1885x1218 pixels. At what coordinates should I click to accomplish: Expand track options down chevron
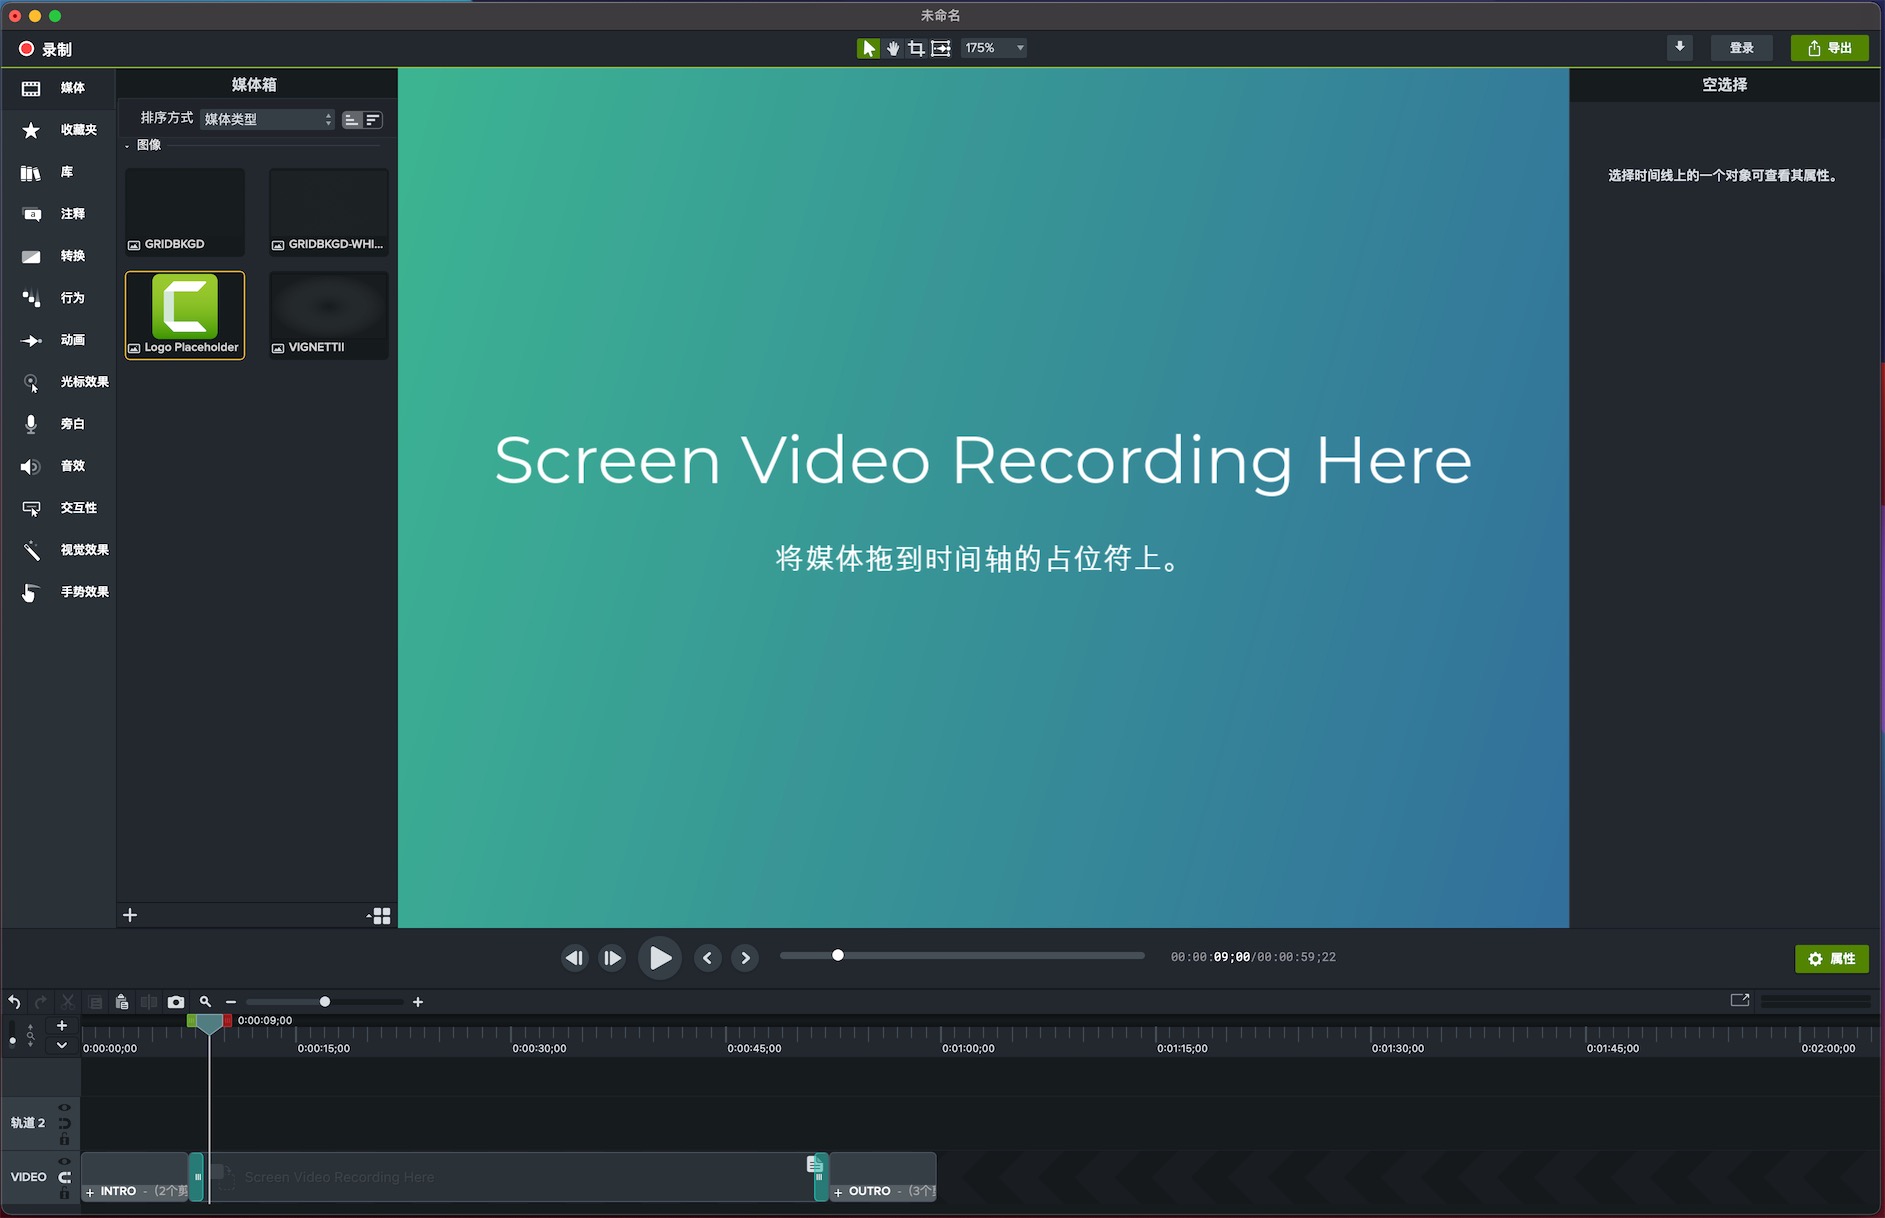(x=62, y=1045)
